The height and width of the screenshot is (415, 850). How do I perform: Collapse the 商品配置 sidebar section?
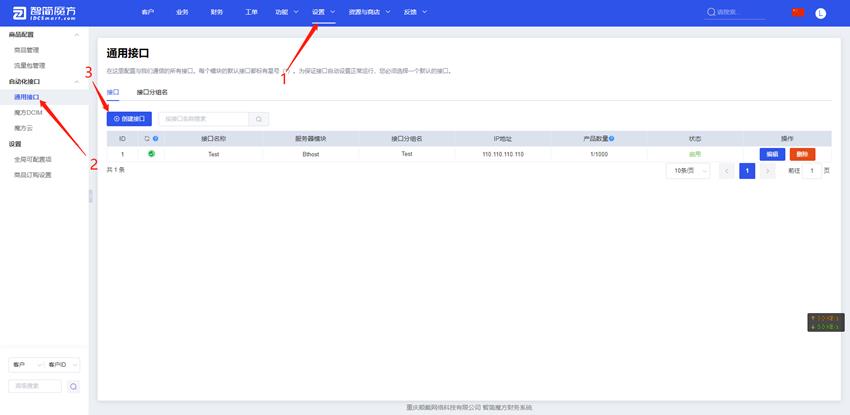78,35
